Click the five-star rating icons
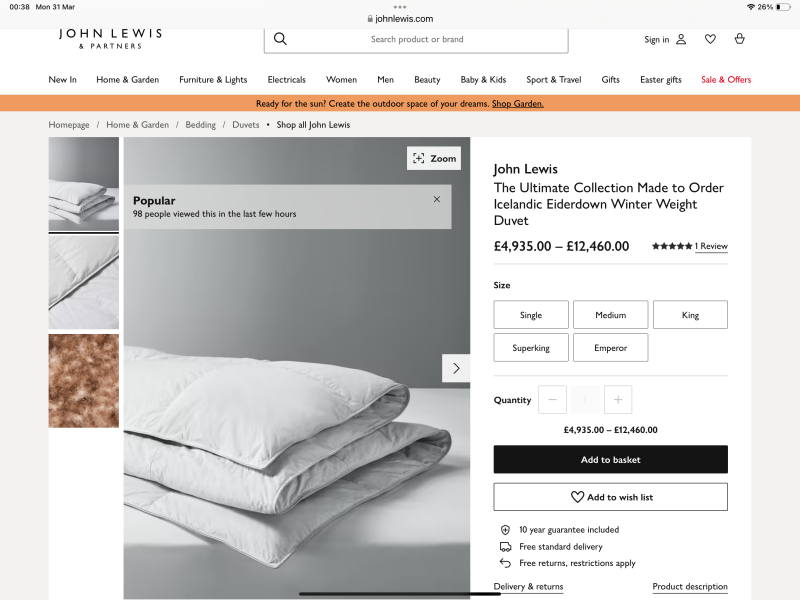Screen dimensions: 800x600 [x=672, y=246]
